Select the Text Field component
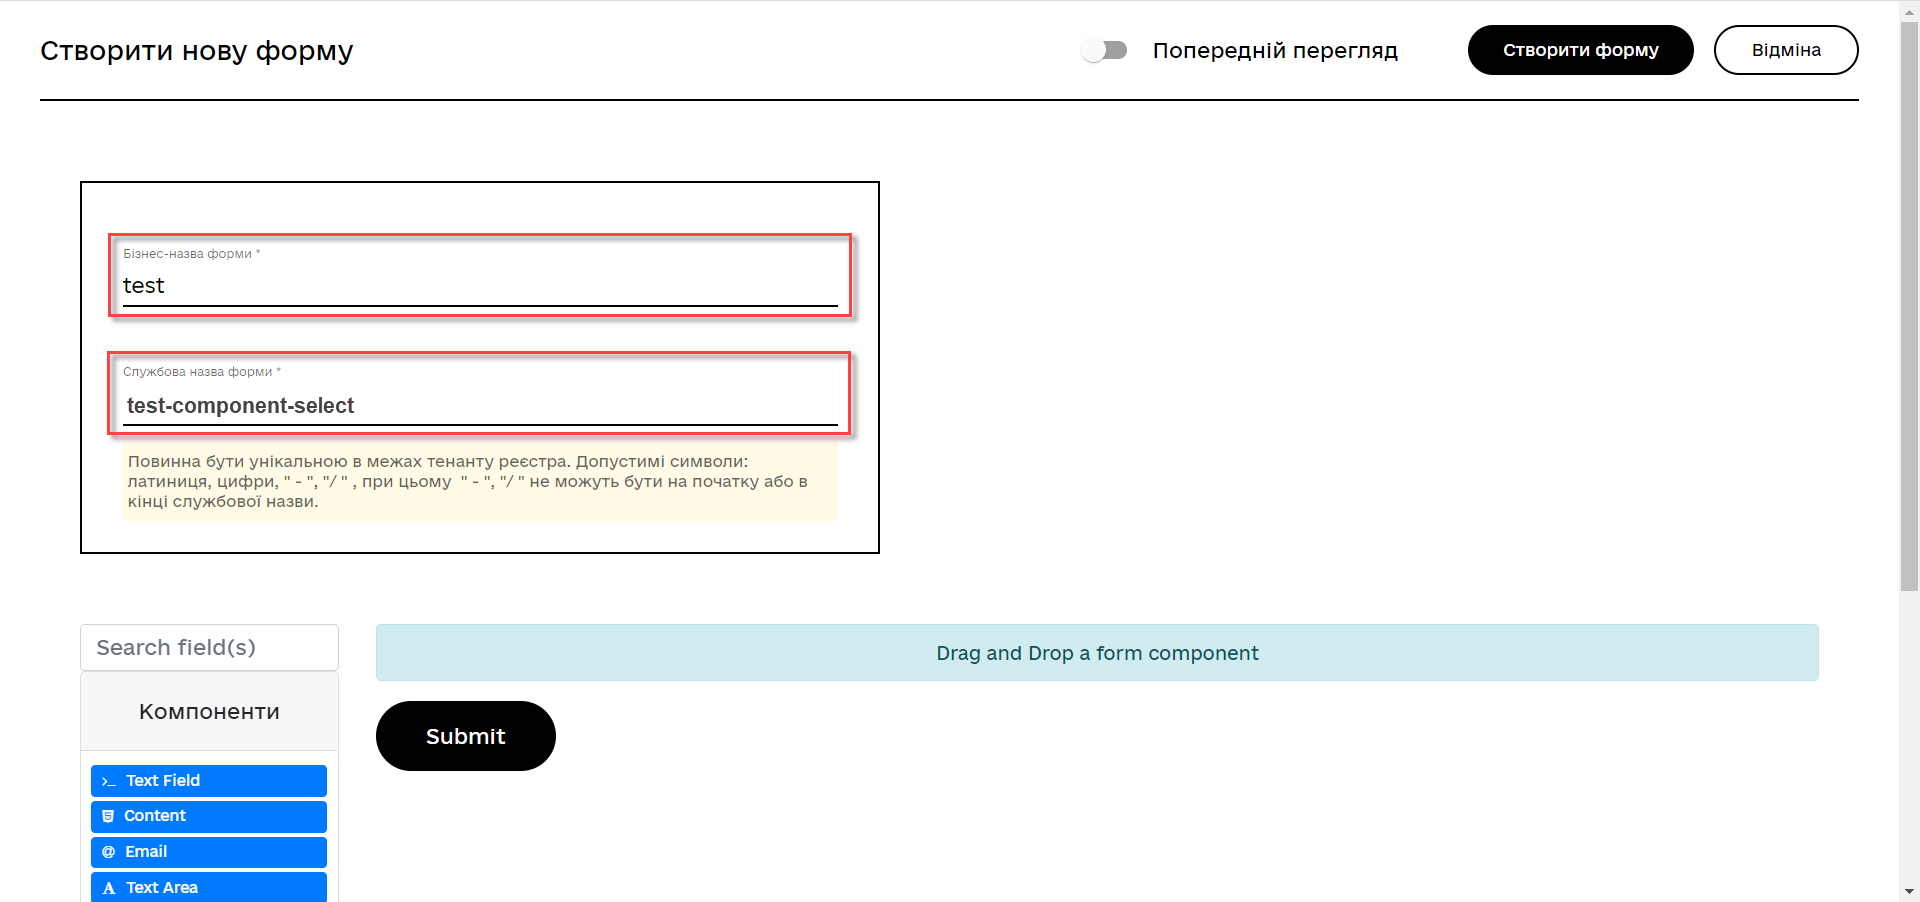This screenshot has height=902, width=1920. 209,781
